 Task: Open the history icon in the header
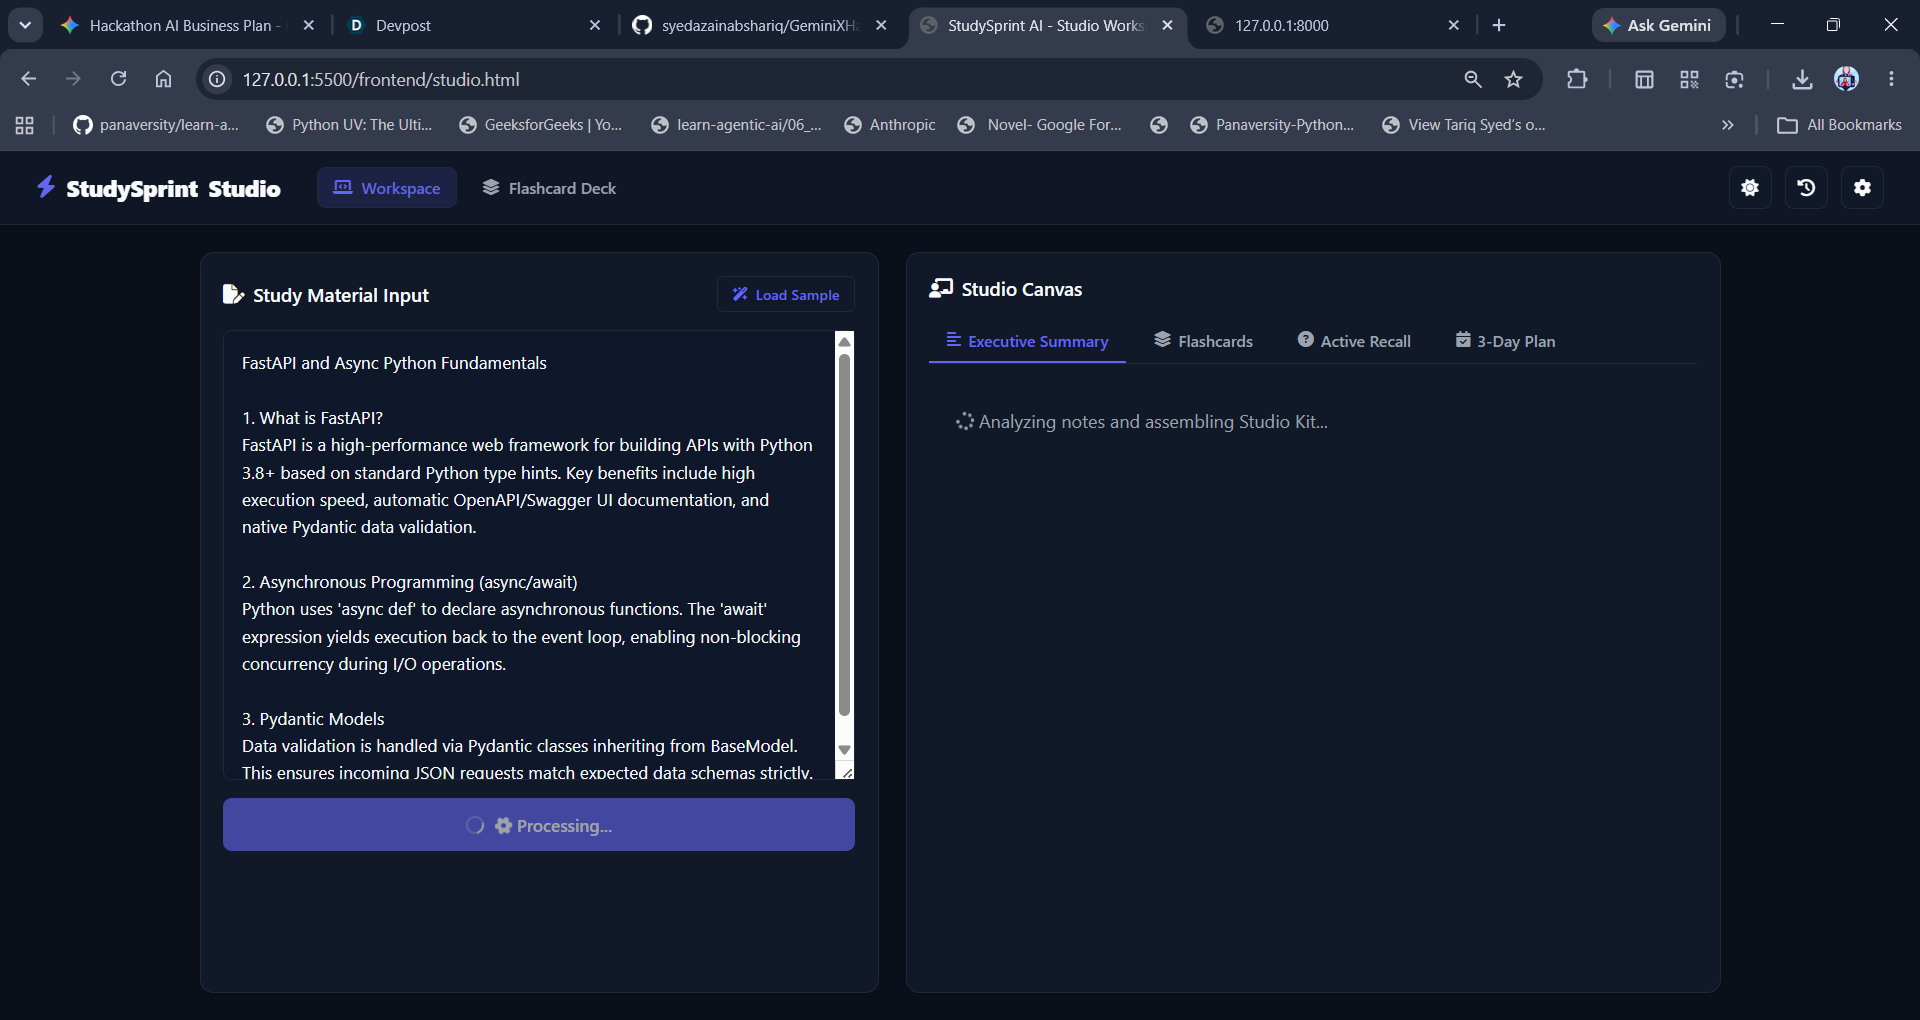pyautogui.click(x=1806, y=188)
